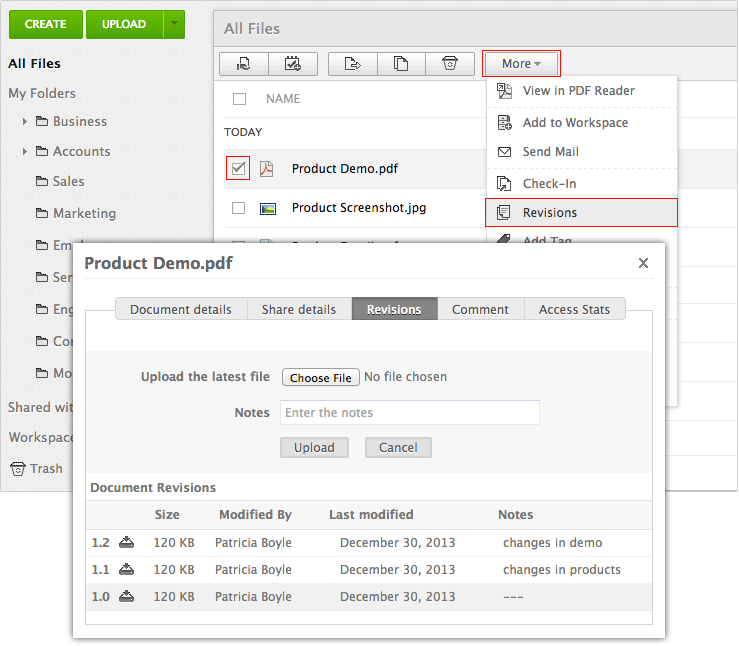Close the Product Demo.pdf dialog
739x646 pixels.
pyautogui.click(x=643, y=263)
